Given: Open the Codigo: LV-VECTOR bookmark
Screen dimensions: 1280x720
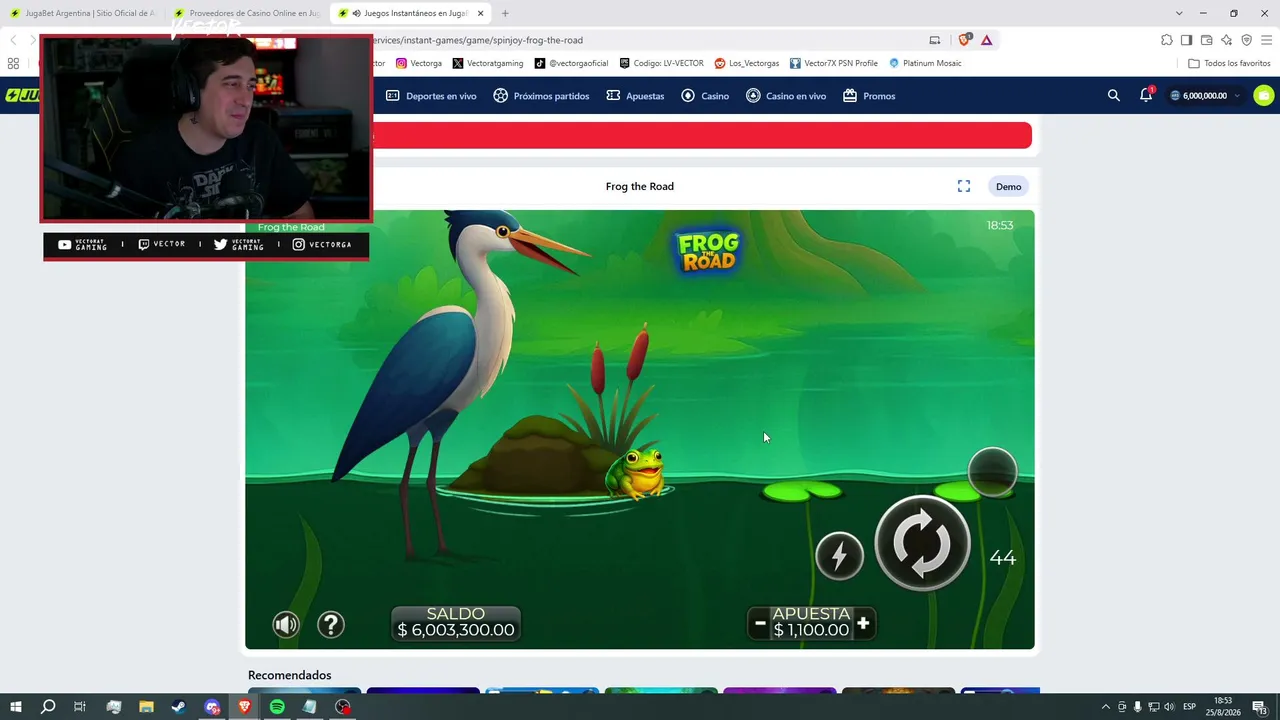Looking at the screenshot, I should (661, 63).
